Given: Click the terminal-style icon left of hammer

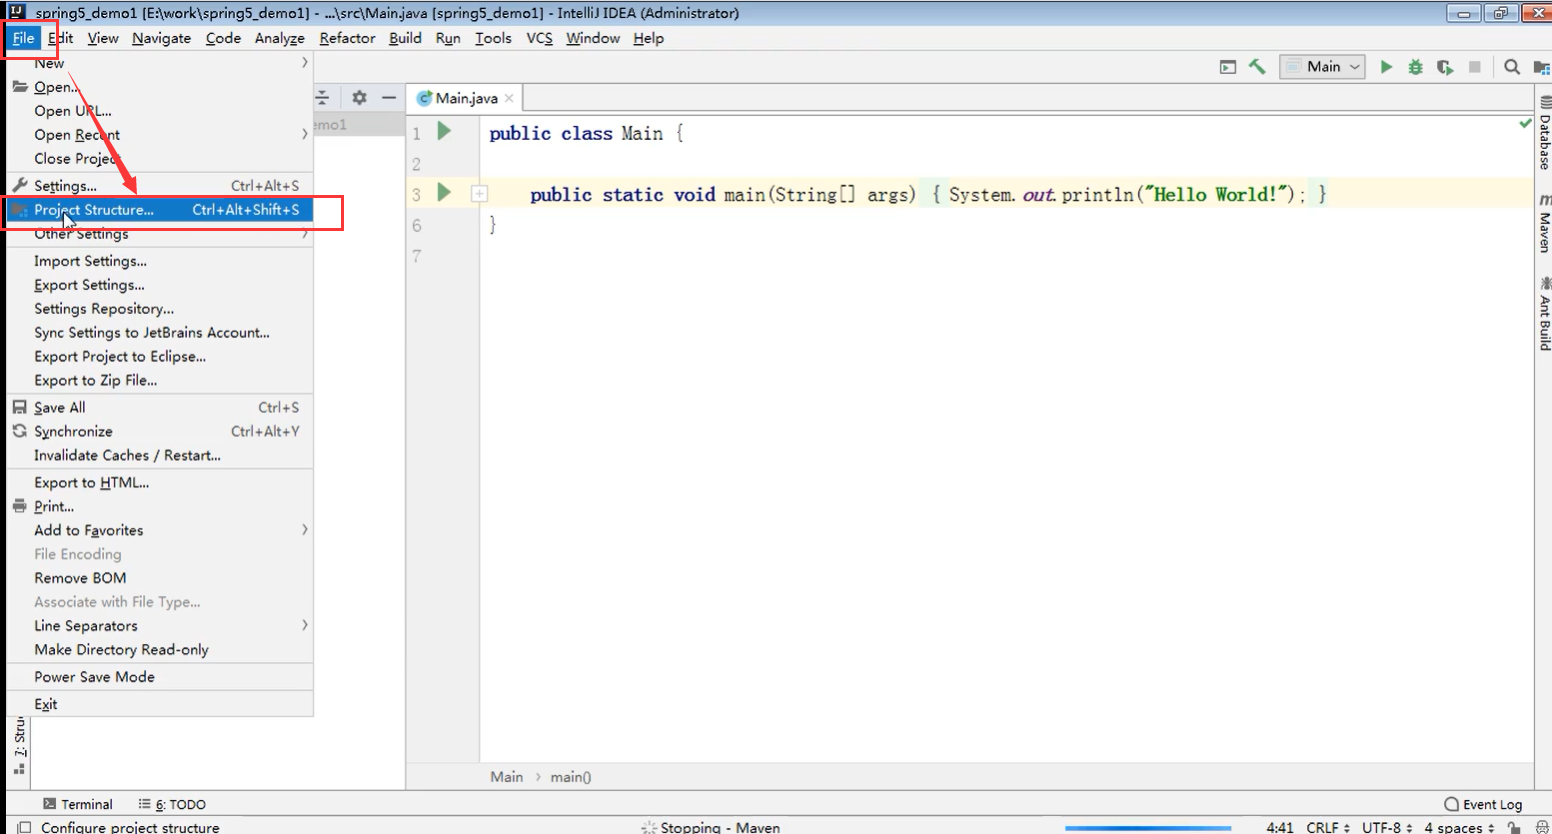Looking at the screenshot, I should (1228, 67).
